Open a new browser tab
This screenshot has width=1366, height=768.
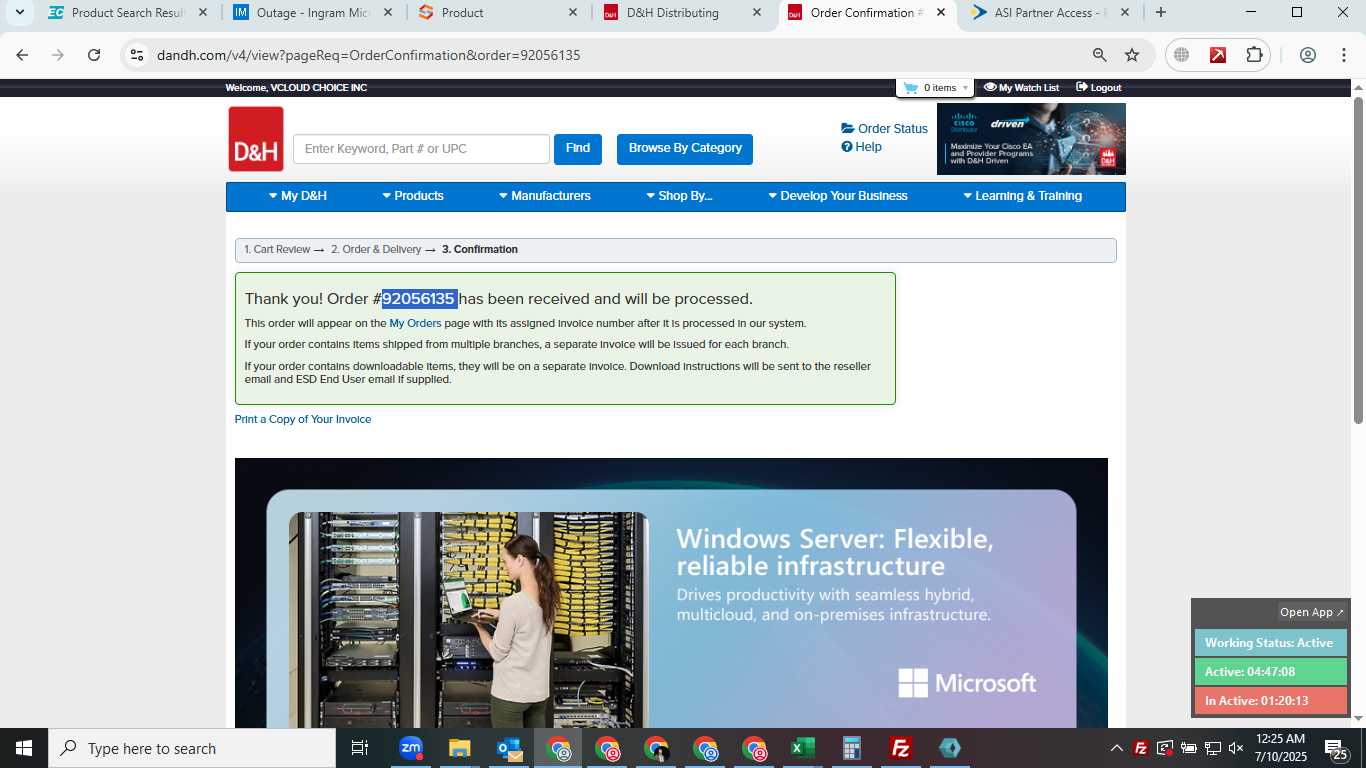click(1160, 13)
